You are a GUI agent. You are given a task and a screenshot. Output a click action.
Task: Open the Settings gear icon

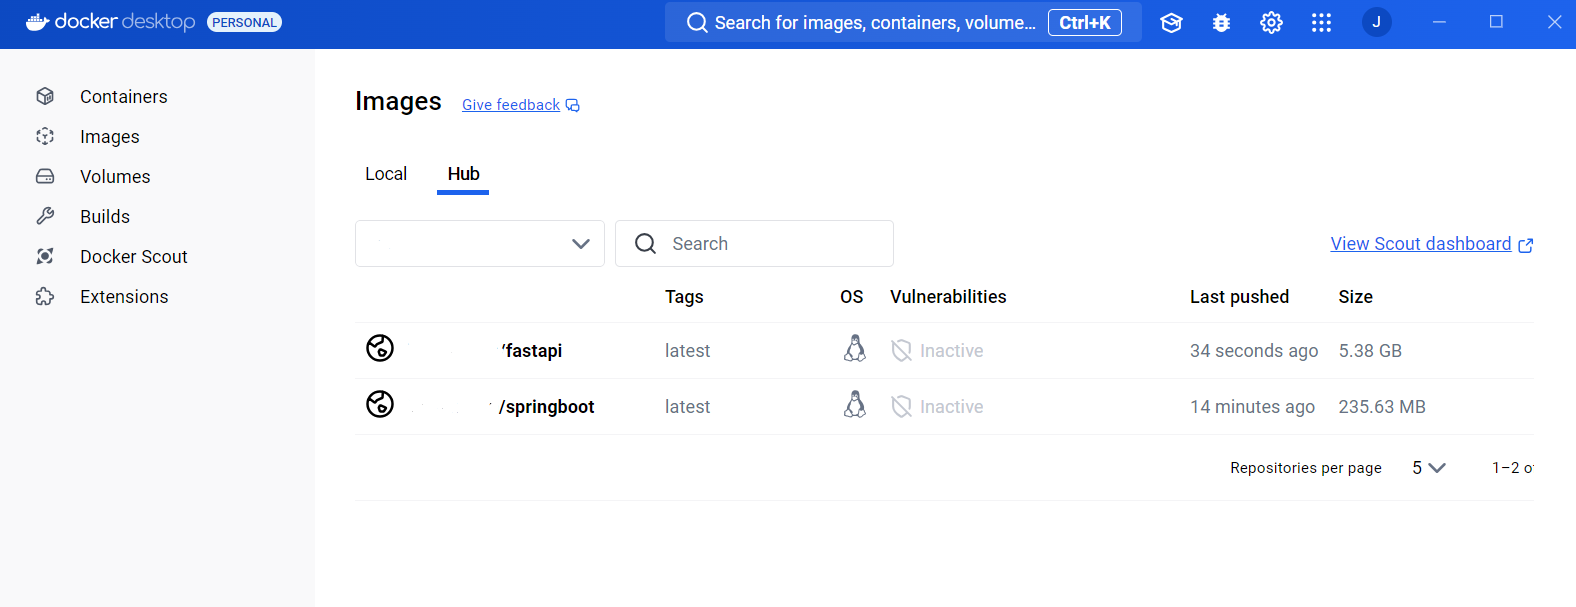click(1271, 22)
